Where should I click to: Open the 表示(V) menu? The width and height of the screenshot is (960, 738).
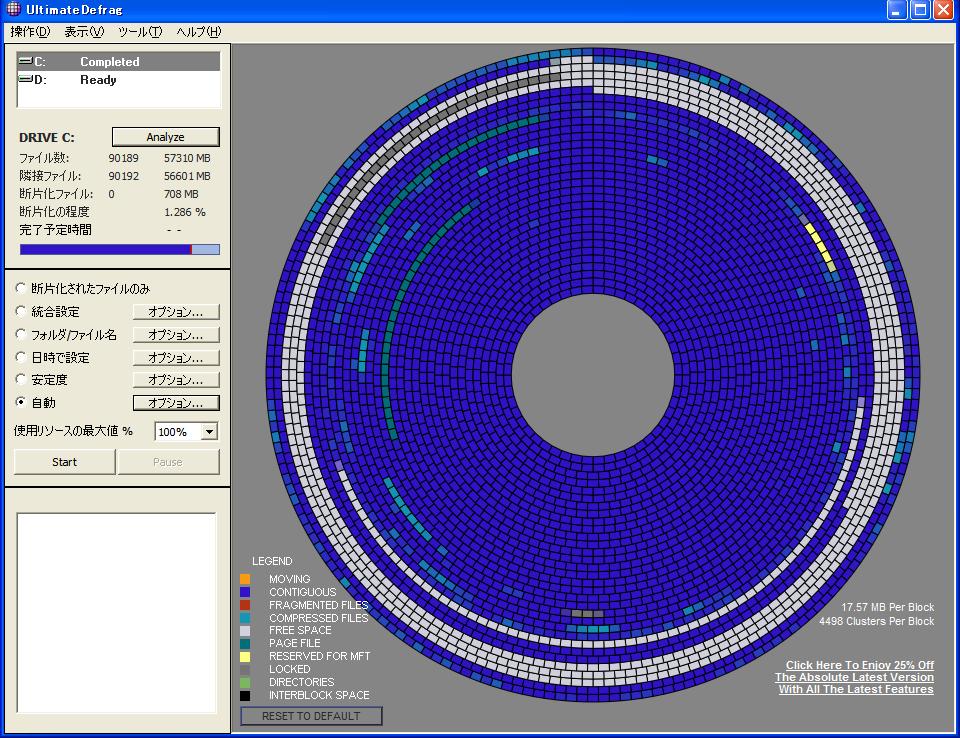84,32
